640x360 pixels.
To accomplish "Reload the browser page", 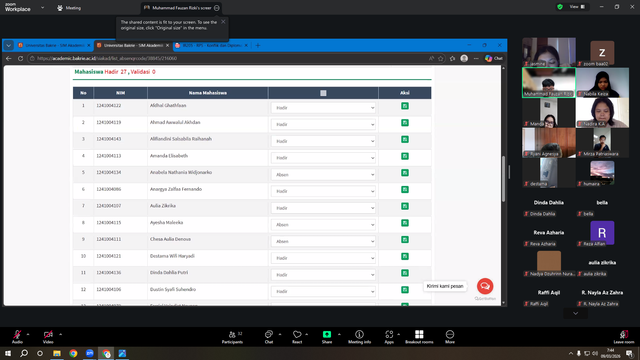I will pos(20,58).
